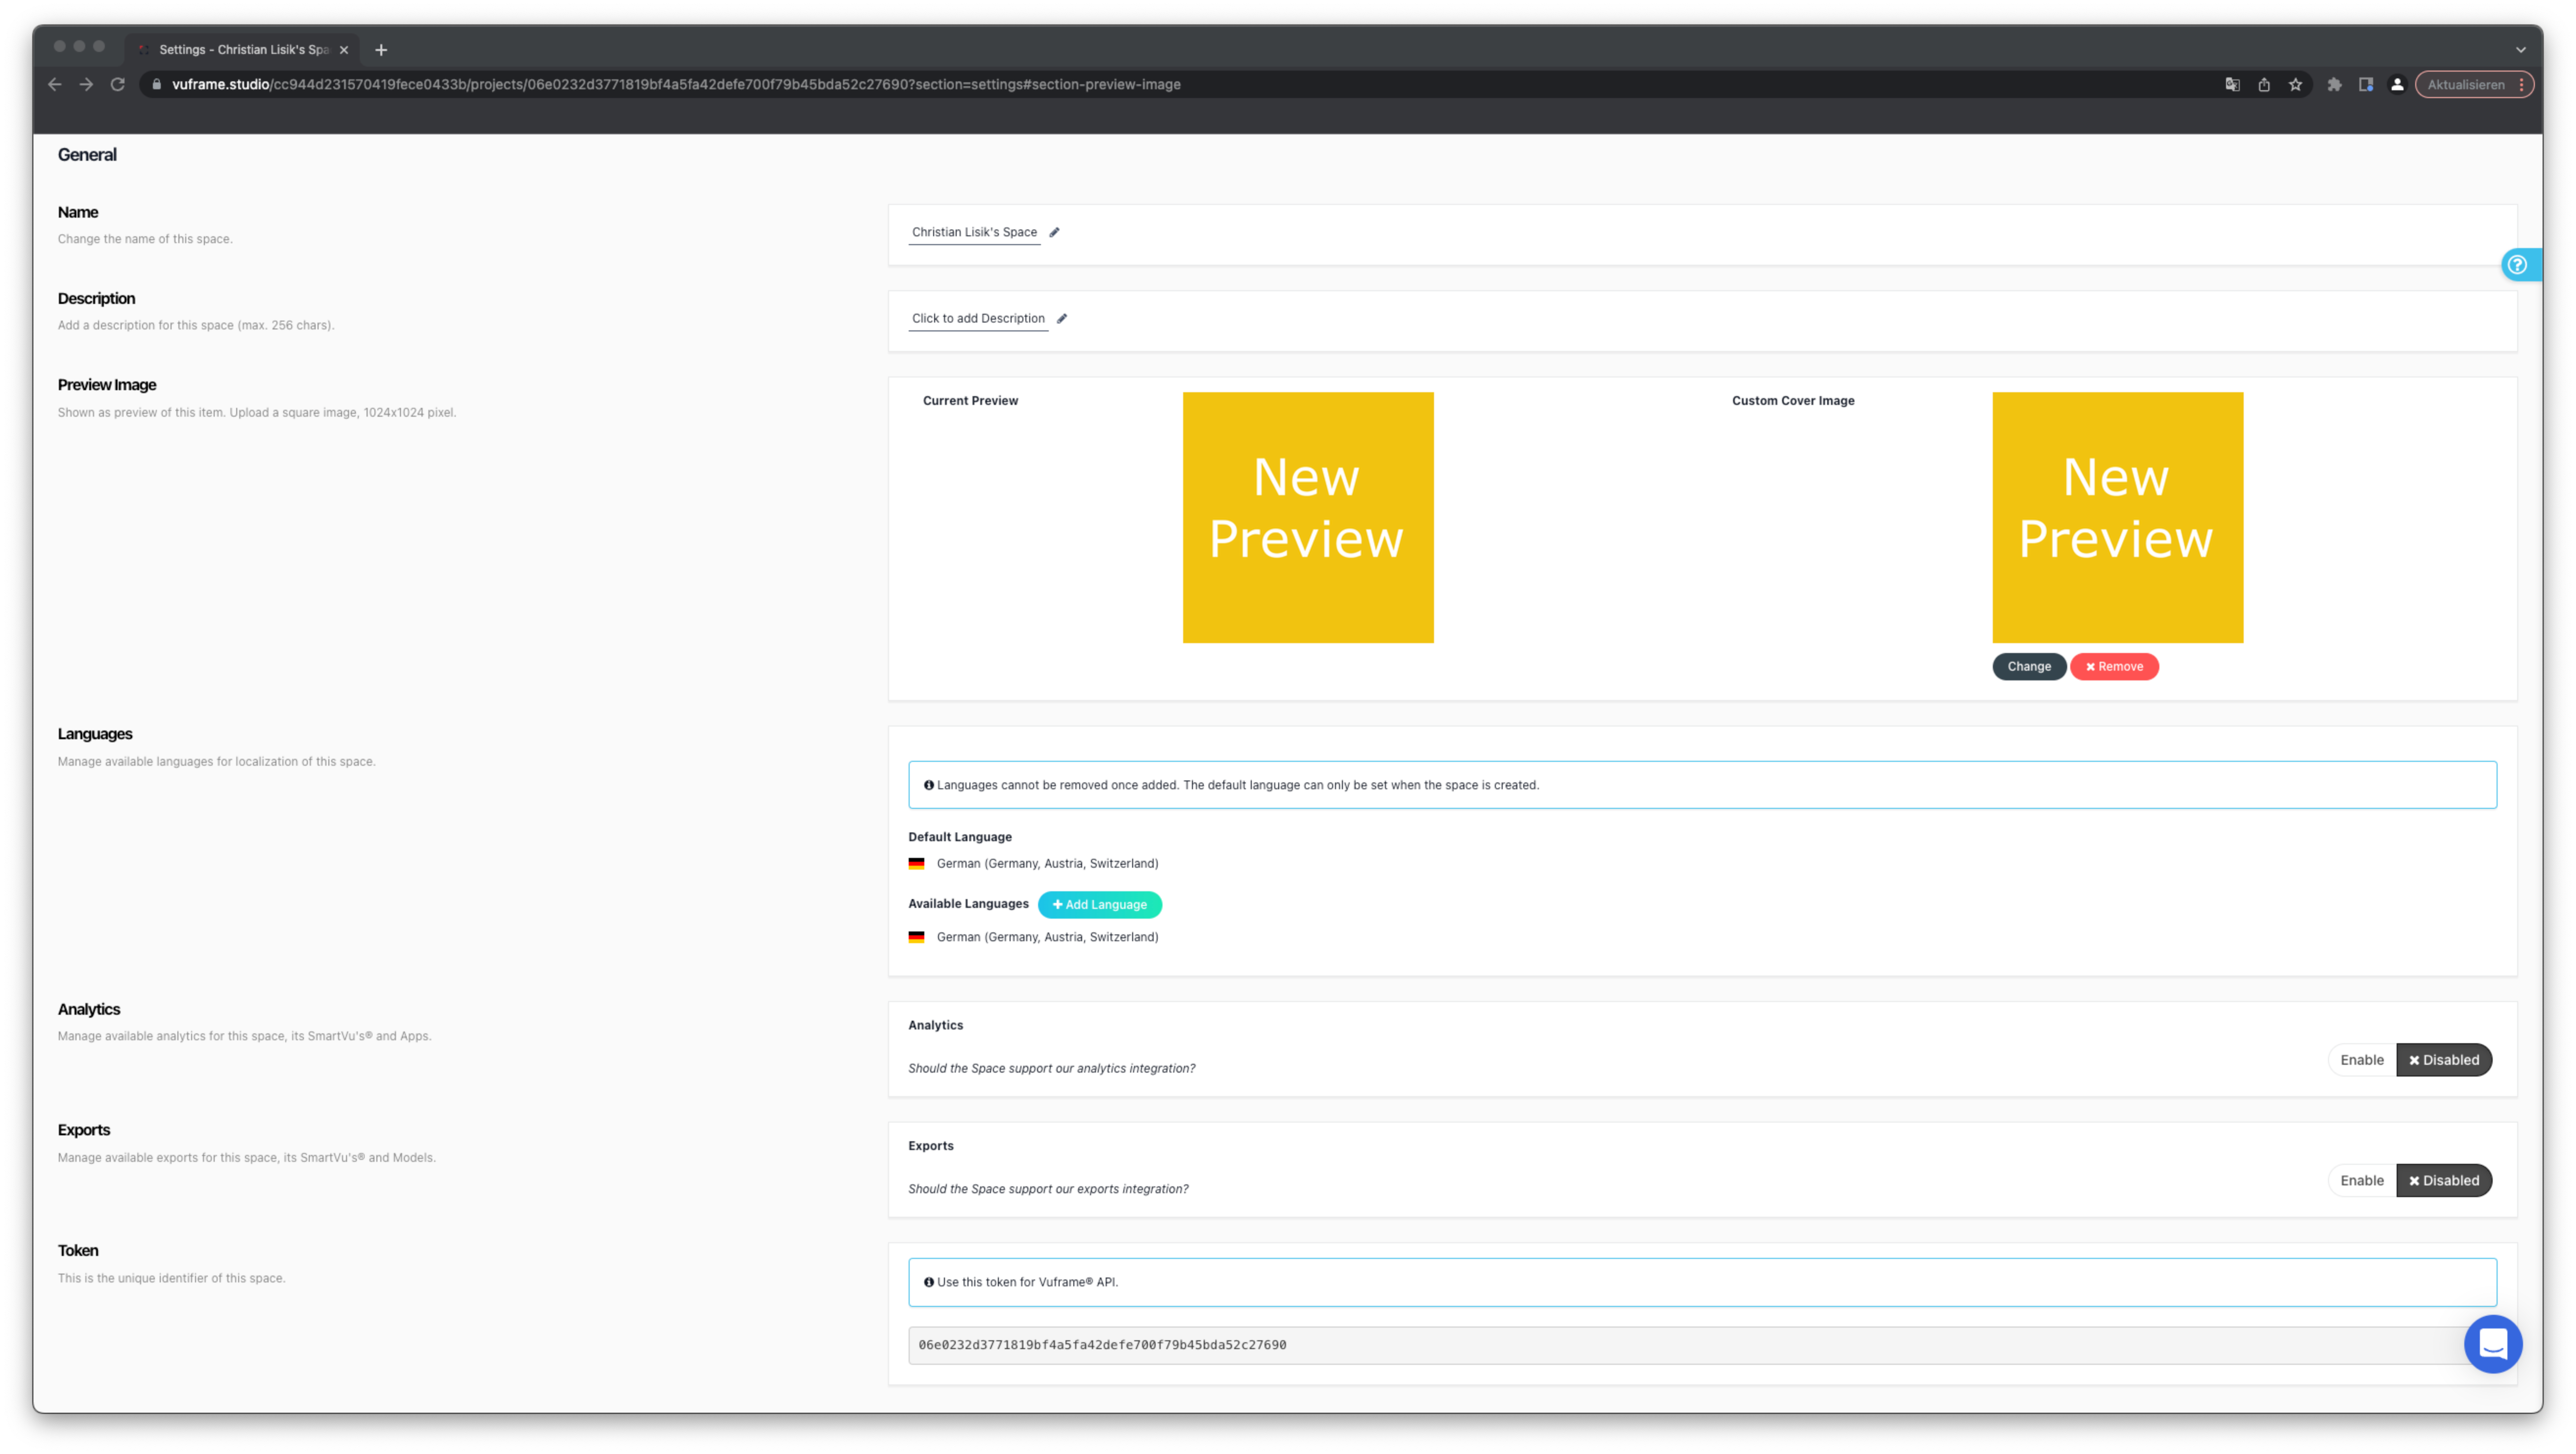The width and height of the screenshot is (2576, 1454).
Task: Expand tab search chevron
Action: pyautogui.click(x=2521, y=50)
